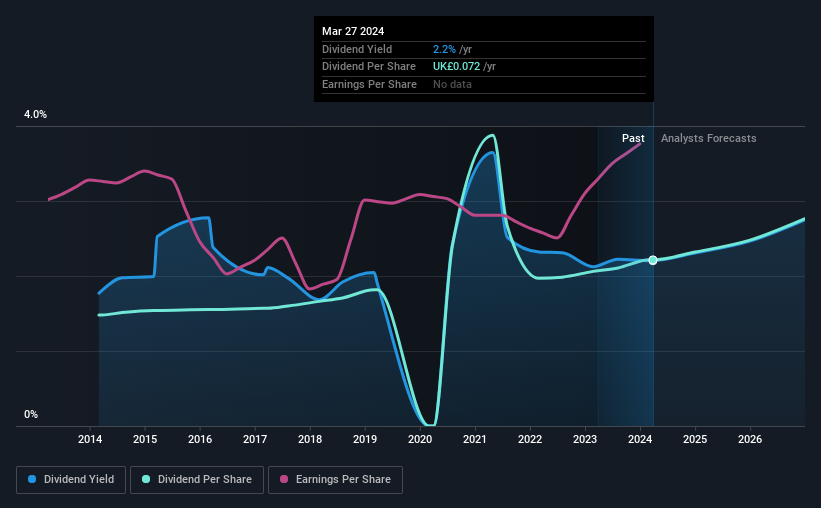Select the 'Analysts Forecasts' label
Image resolution: width=821 pixels, height=508 pixels.
[708, 138]
